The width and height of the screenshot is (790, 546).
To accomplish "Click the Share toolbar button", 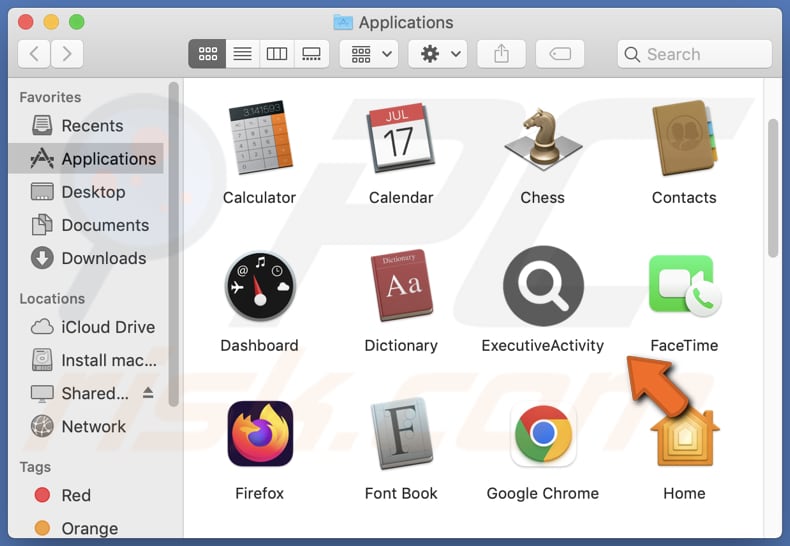I will click(501, 54).
